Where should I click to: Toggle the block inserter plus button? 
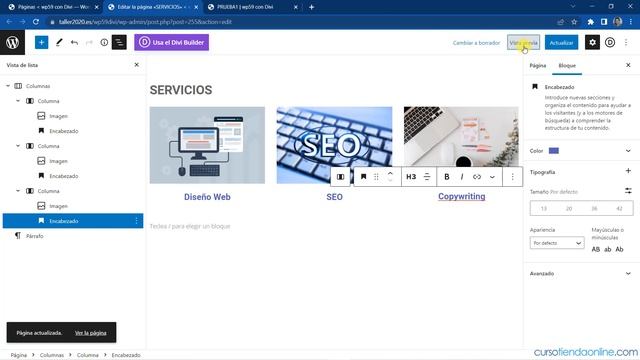41,42
